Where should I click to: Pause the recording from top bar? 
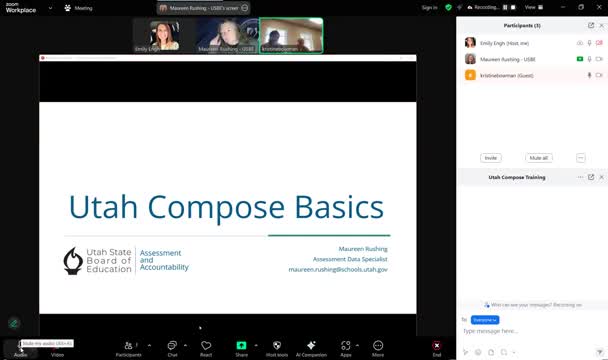(x=505, y=7)
